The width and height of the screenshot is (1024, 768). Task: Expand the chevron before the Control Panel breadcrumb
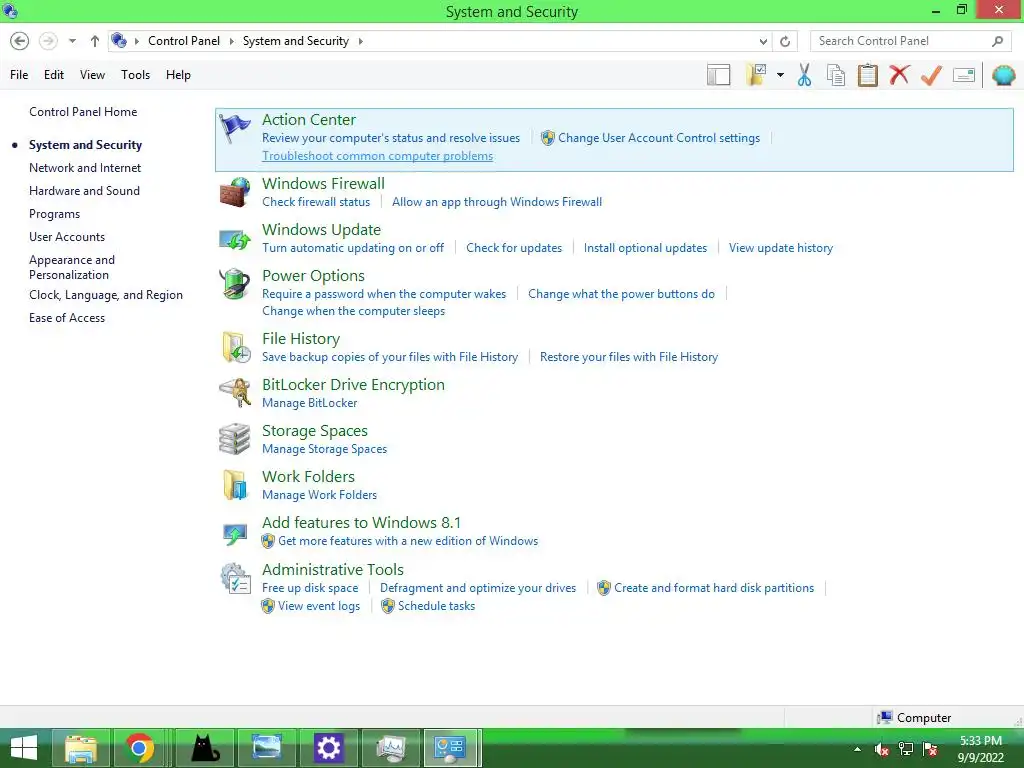point(136,41)
